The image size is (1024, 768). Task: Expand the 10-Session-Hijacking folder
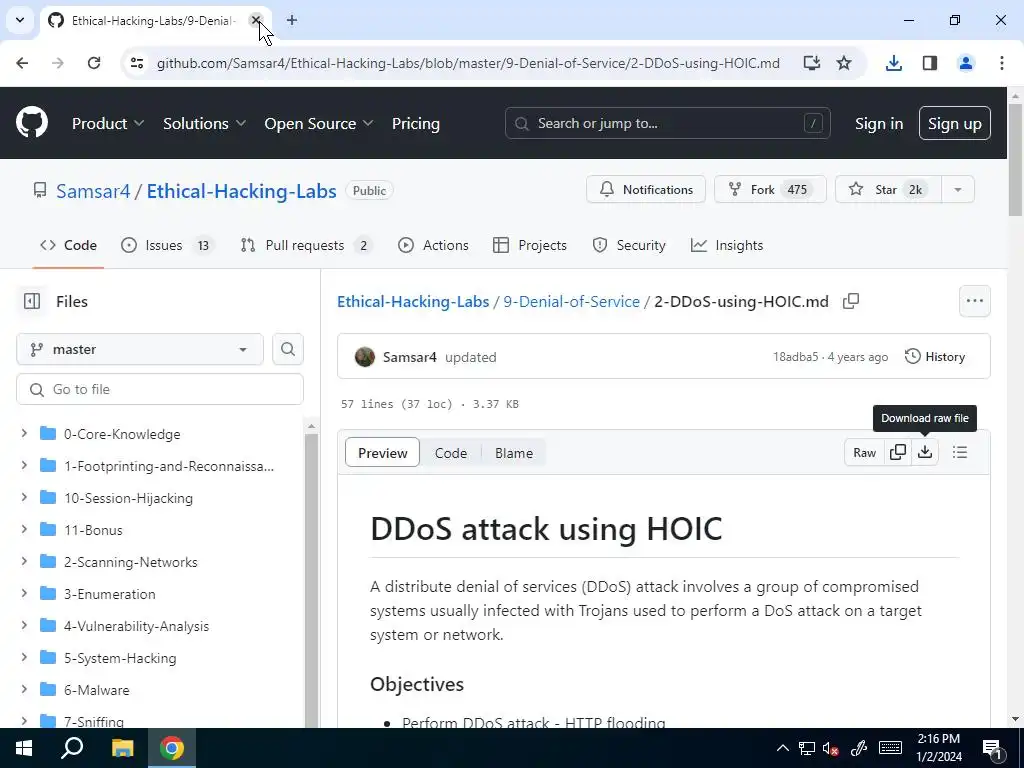tap(24, 498)
